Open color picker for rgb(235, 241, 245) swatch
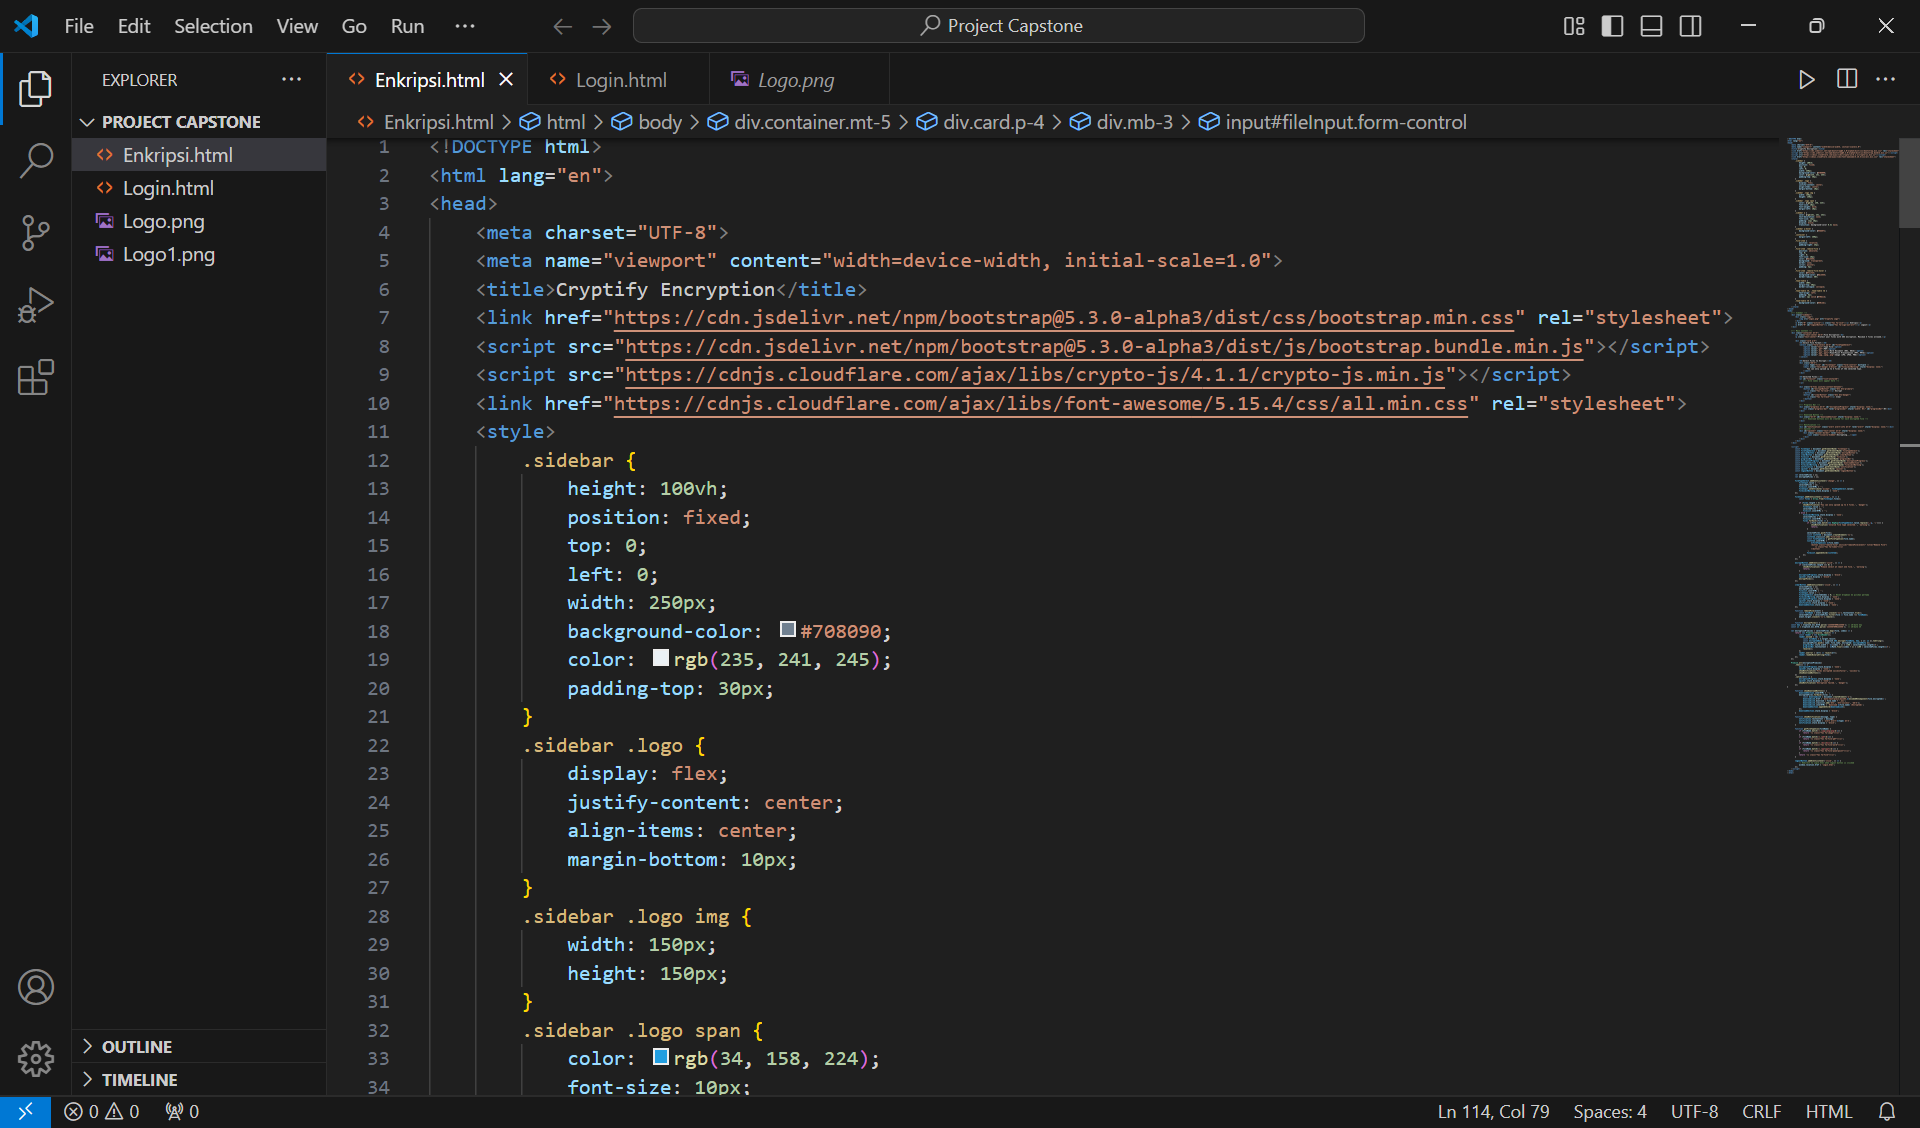 [x=661, y=658]
